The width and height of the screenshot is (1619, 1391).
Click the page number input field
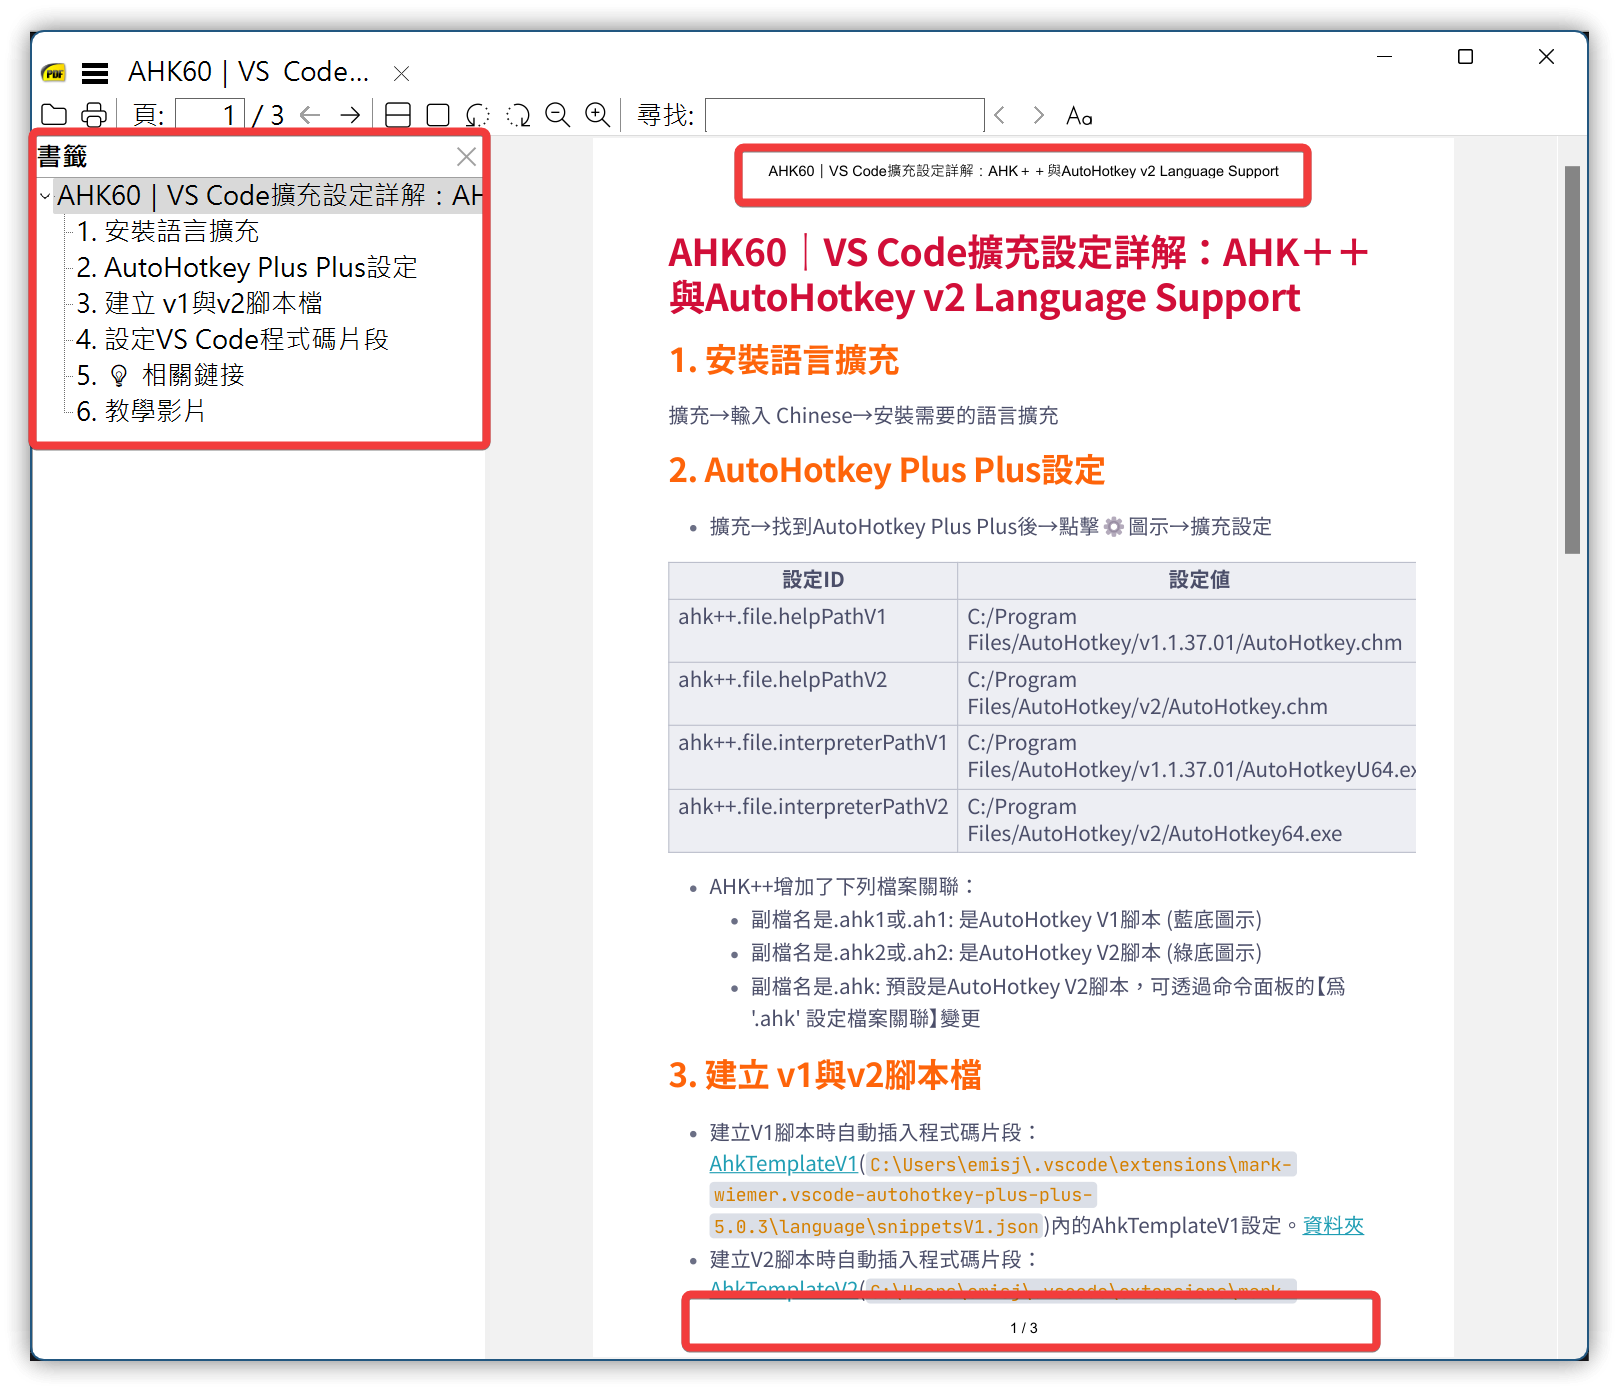coord(209,115)
